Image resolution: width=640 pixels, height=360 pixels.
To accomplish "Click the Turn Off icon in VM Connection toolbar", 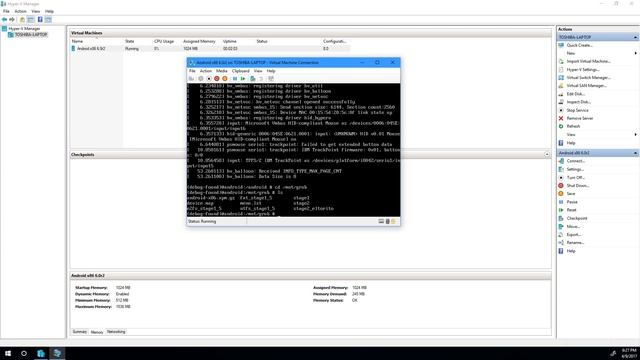I will coord(209,78).
